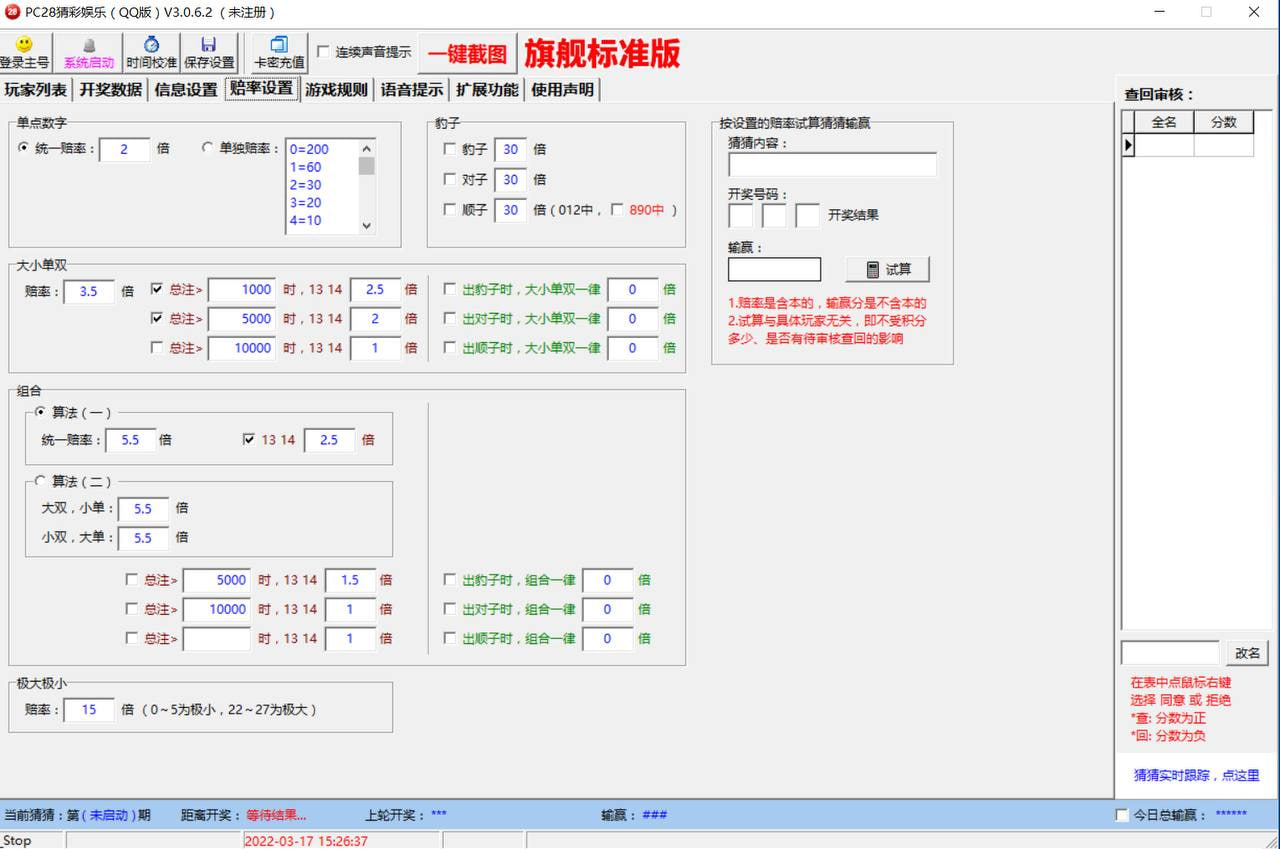Screen dimensions: 1280x849
Task: Select the 单独赔率 radio button
Action: coord(208,148)
